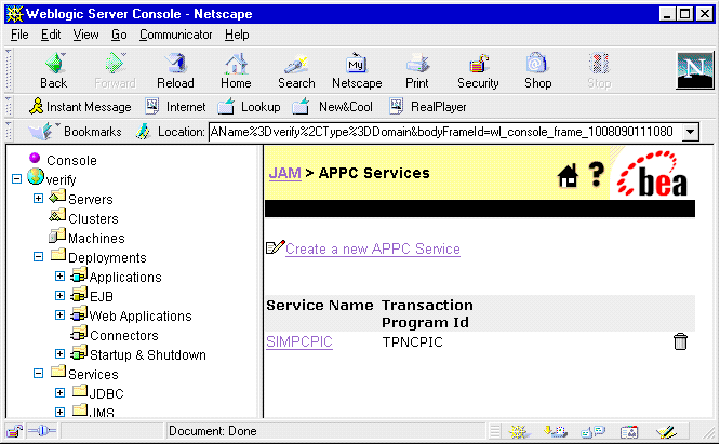
Task: Follow the JAM breadcrumb link
Action: (285, 173)
